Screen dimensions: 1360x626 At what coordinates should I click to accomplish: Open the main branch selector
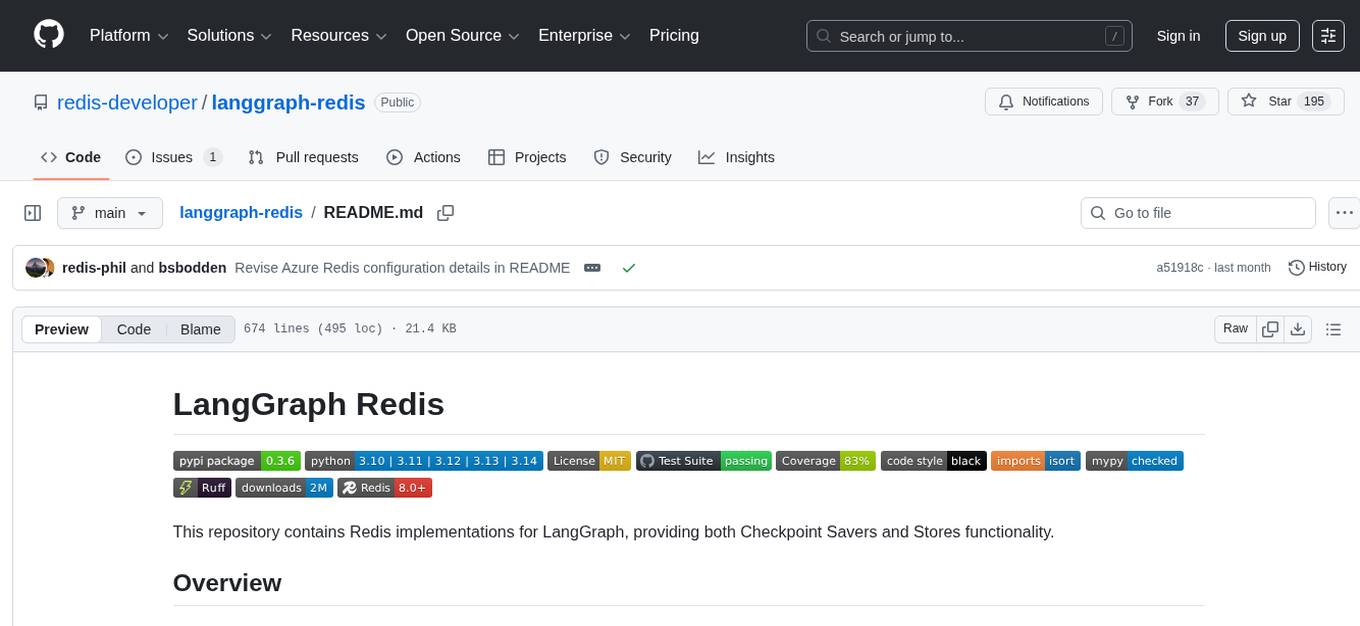[x=110, y=212]
